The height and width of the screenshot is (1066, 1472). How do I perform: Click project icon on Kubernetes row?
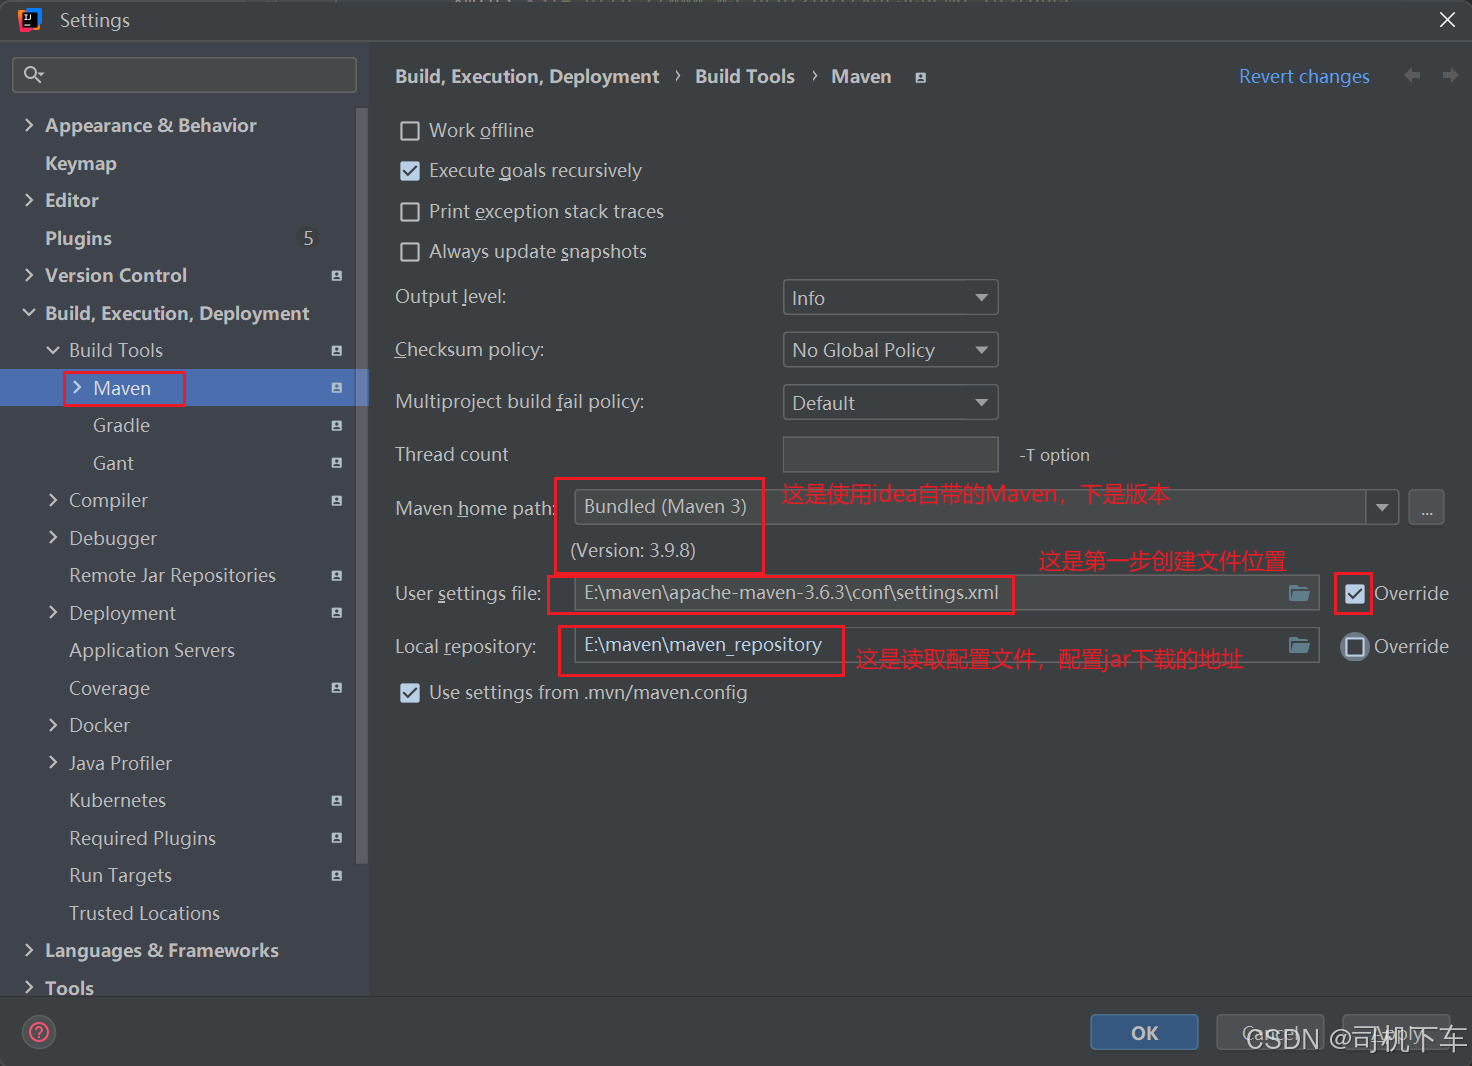pyautogui.click(x=337, y=800)
